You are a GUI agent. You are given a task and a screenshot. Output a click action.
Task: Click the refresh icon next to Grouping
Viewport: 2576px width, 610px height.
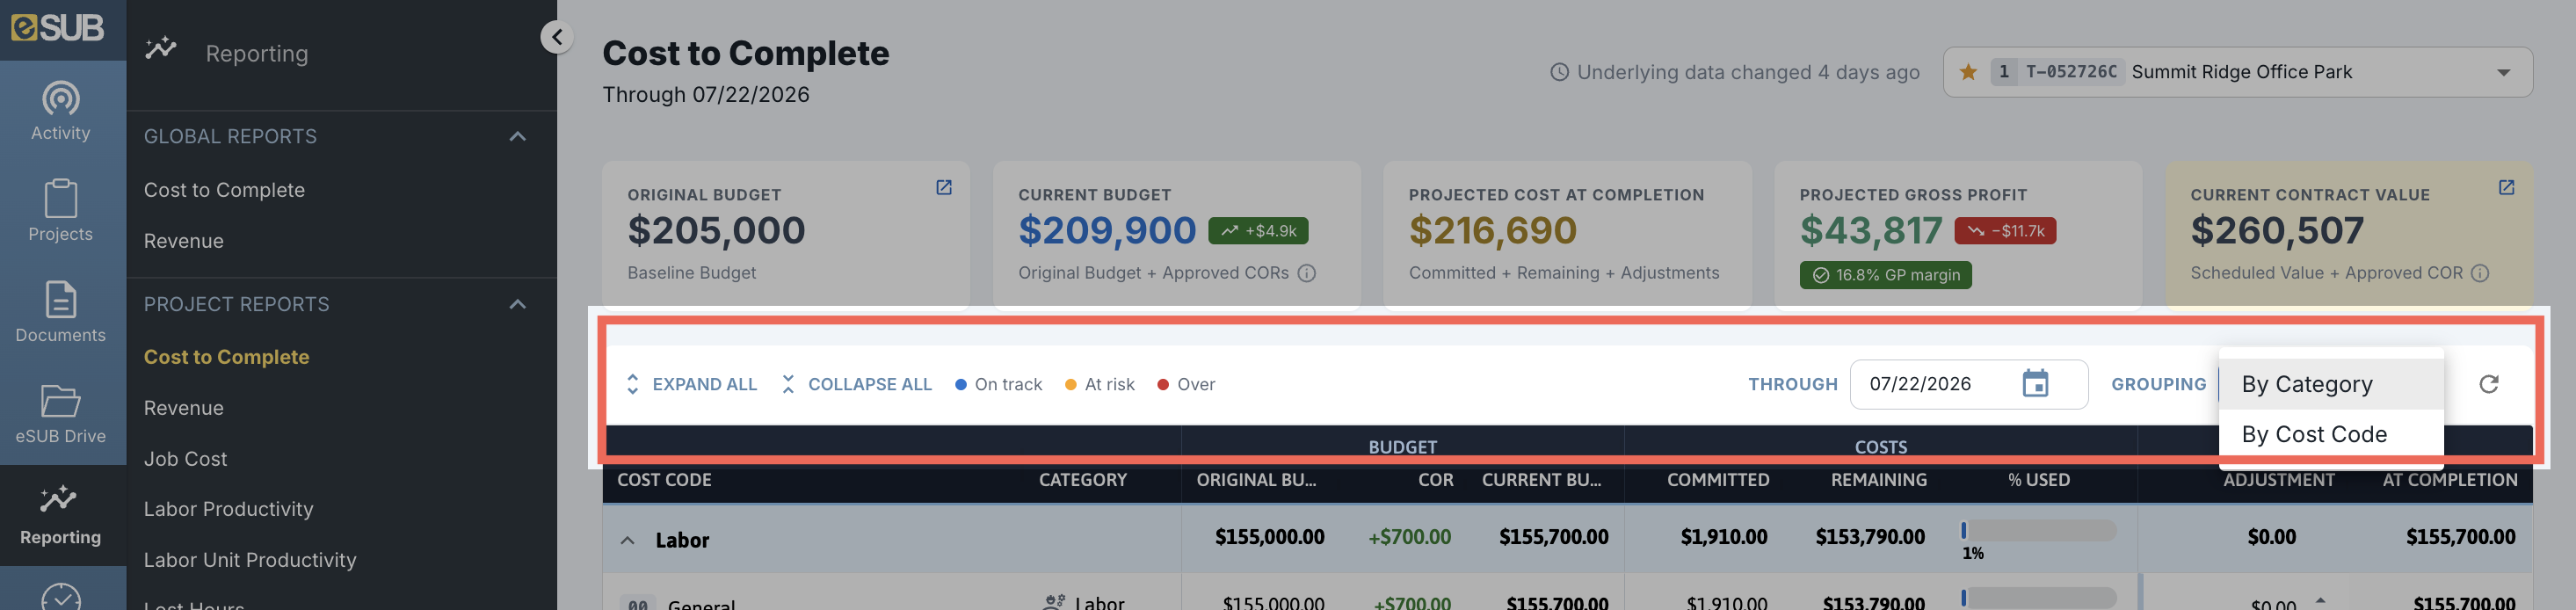2488,384
